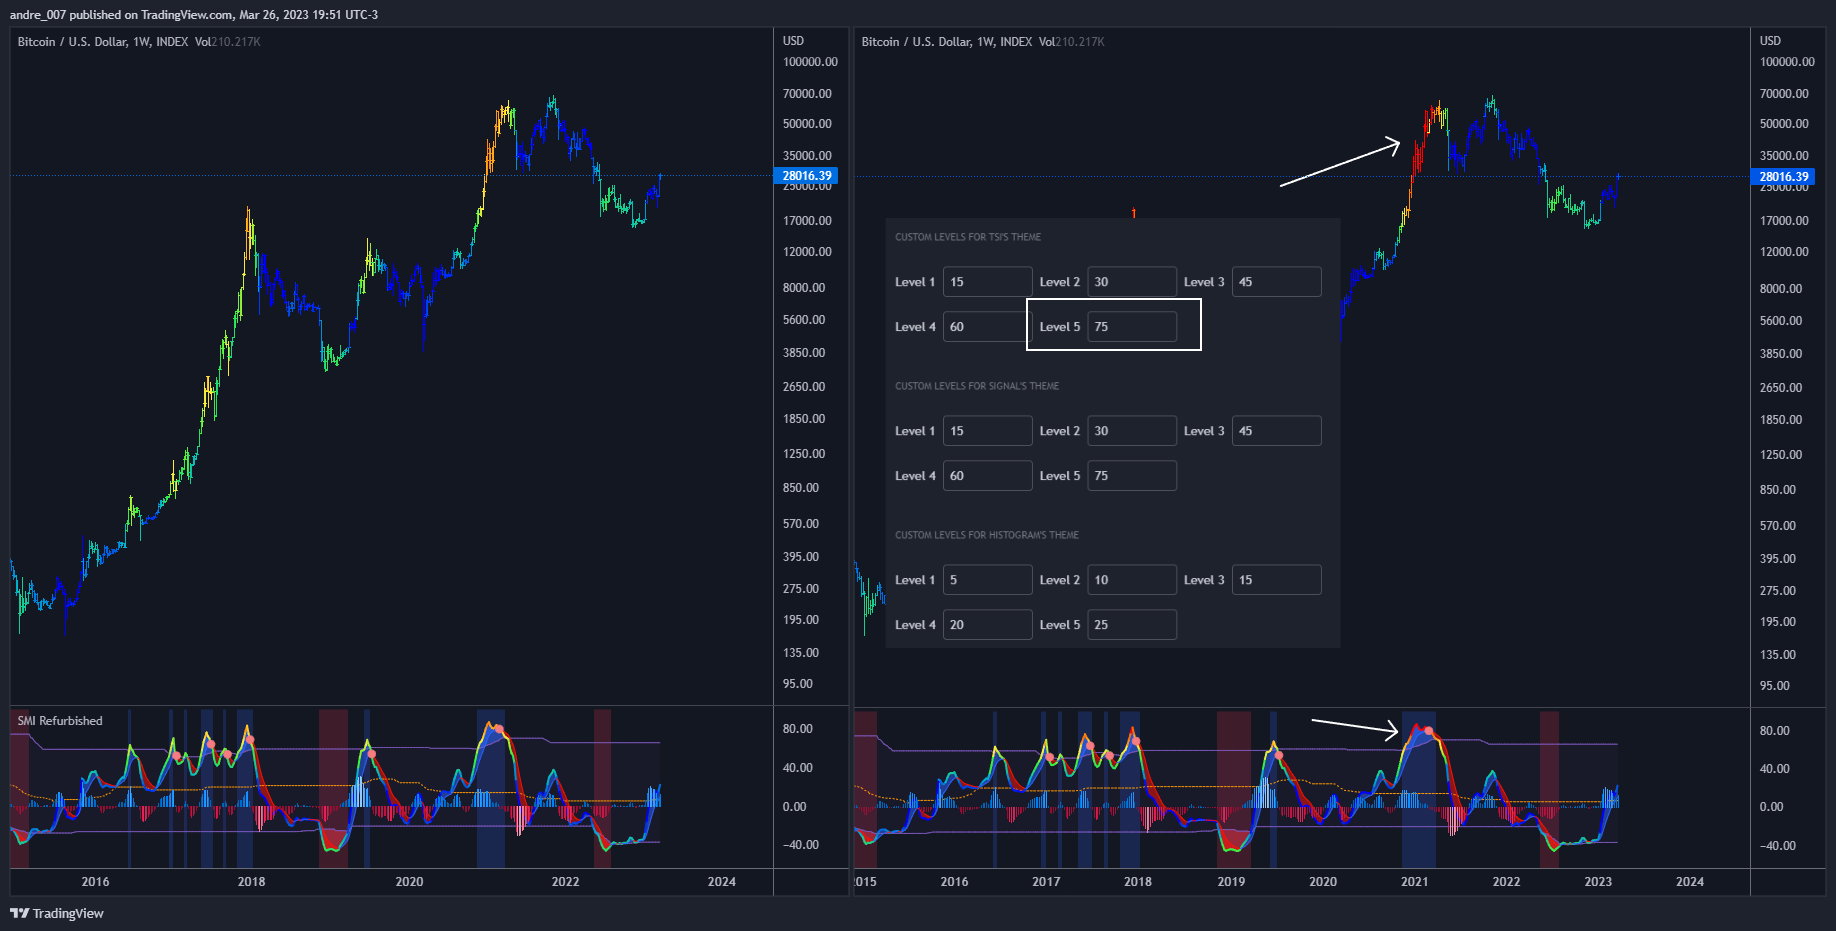Click −40.00 on right indicator's scale
Viewport: 1836px width, 931px height.
pos(1777,846)
